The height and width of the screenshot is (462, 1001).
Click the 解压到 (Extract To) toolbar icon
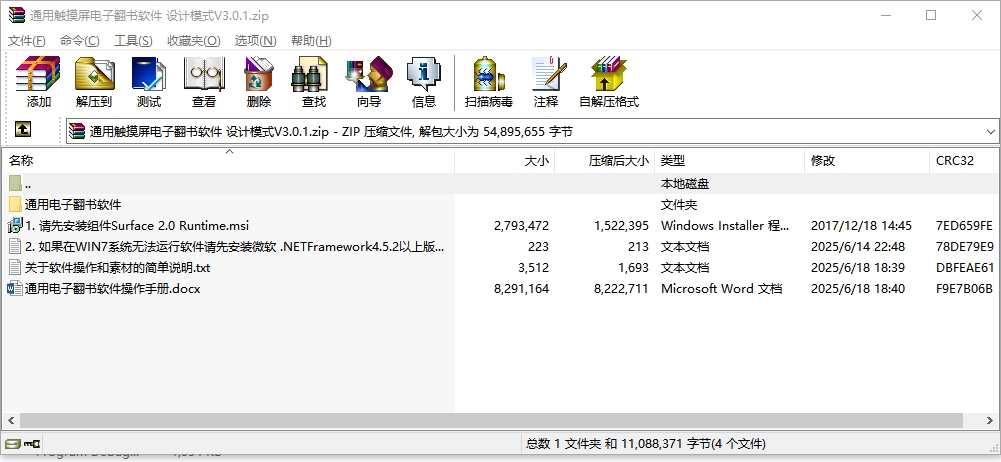94,75
